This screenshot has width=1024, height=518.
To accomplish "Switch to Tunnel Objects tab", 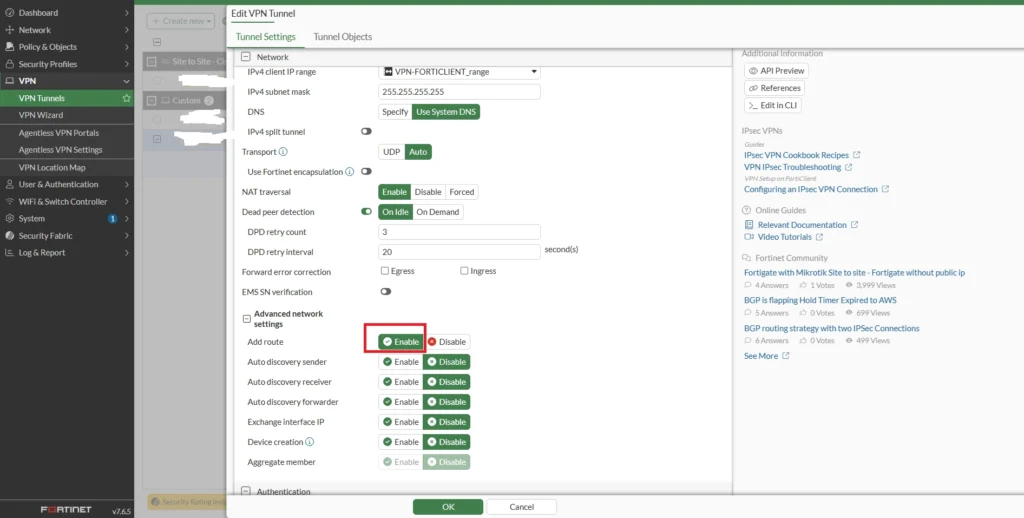I will (342, 37).
